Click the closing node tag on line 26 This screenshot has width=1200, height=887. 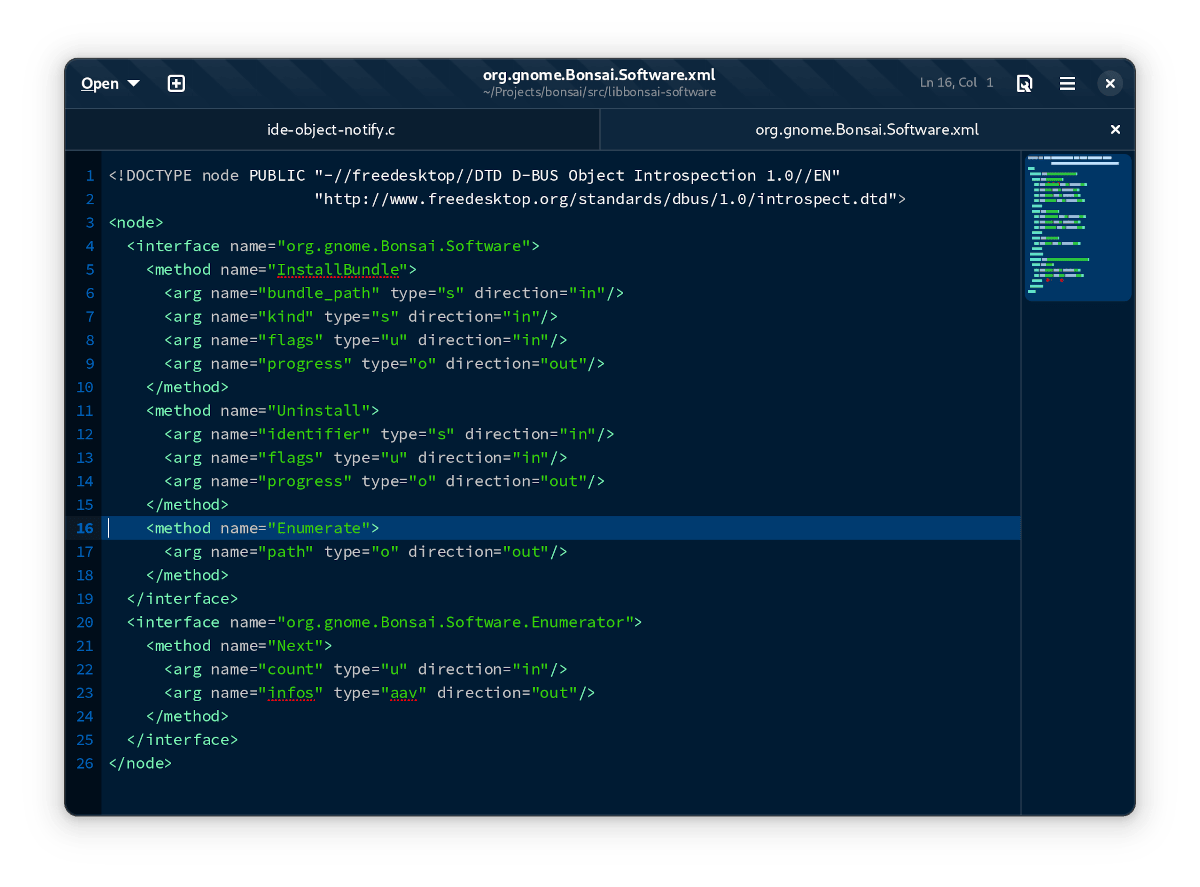(140, 763)
